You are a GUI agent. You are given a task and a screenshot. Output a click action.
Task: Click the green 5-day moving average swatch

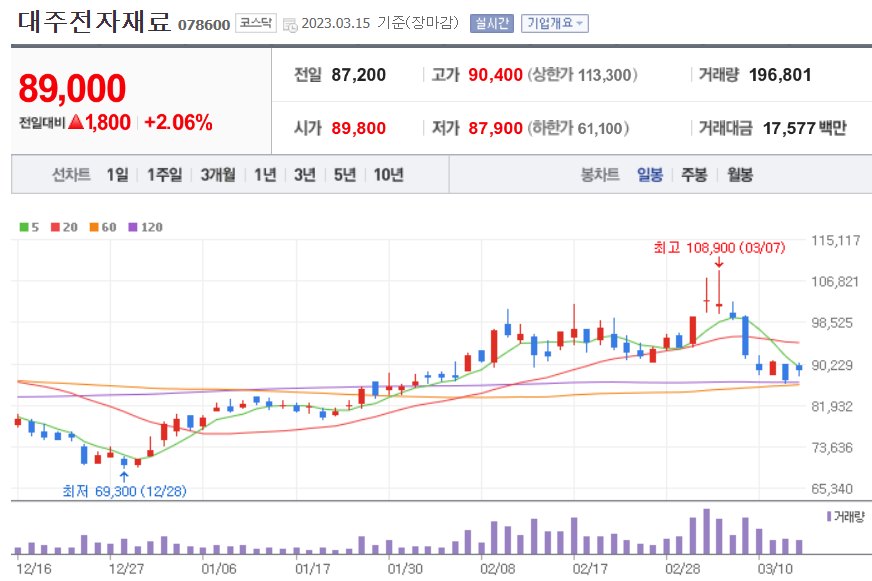click(x=24, y=227)
